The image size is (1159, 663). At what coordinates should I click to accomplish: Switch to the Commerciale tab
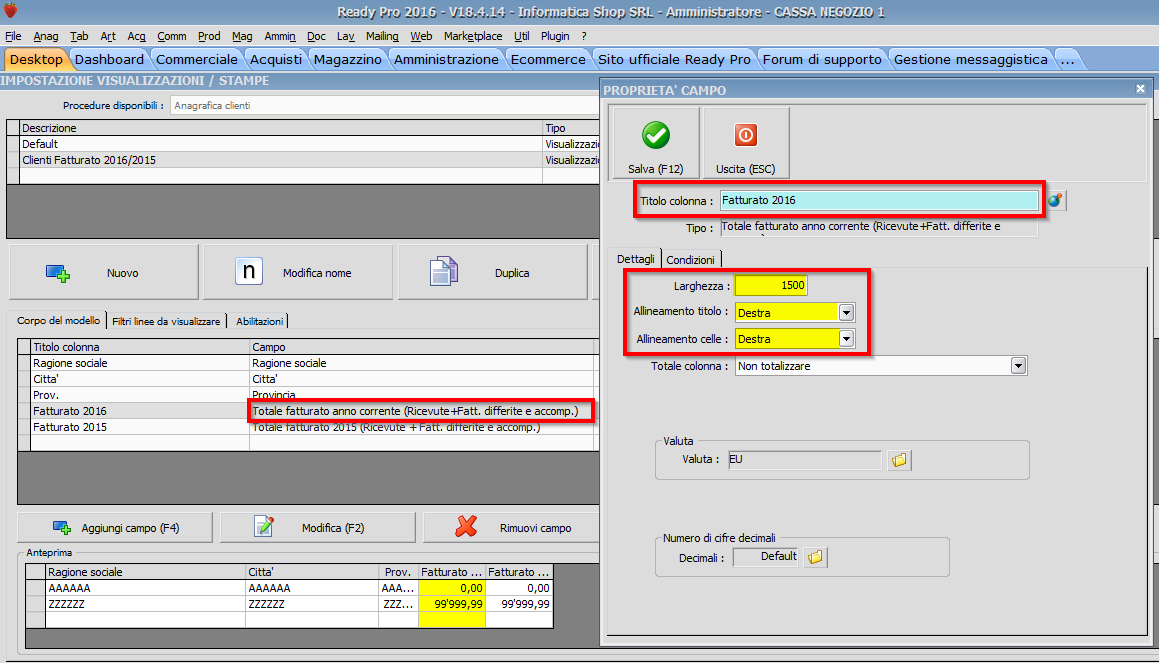tap(197, 59)
